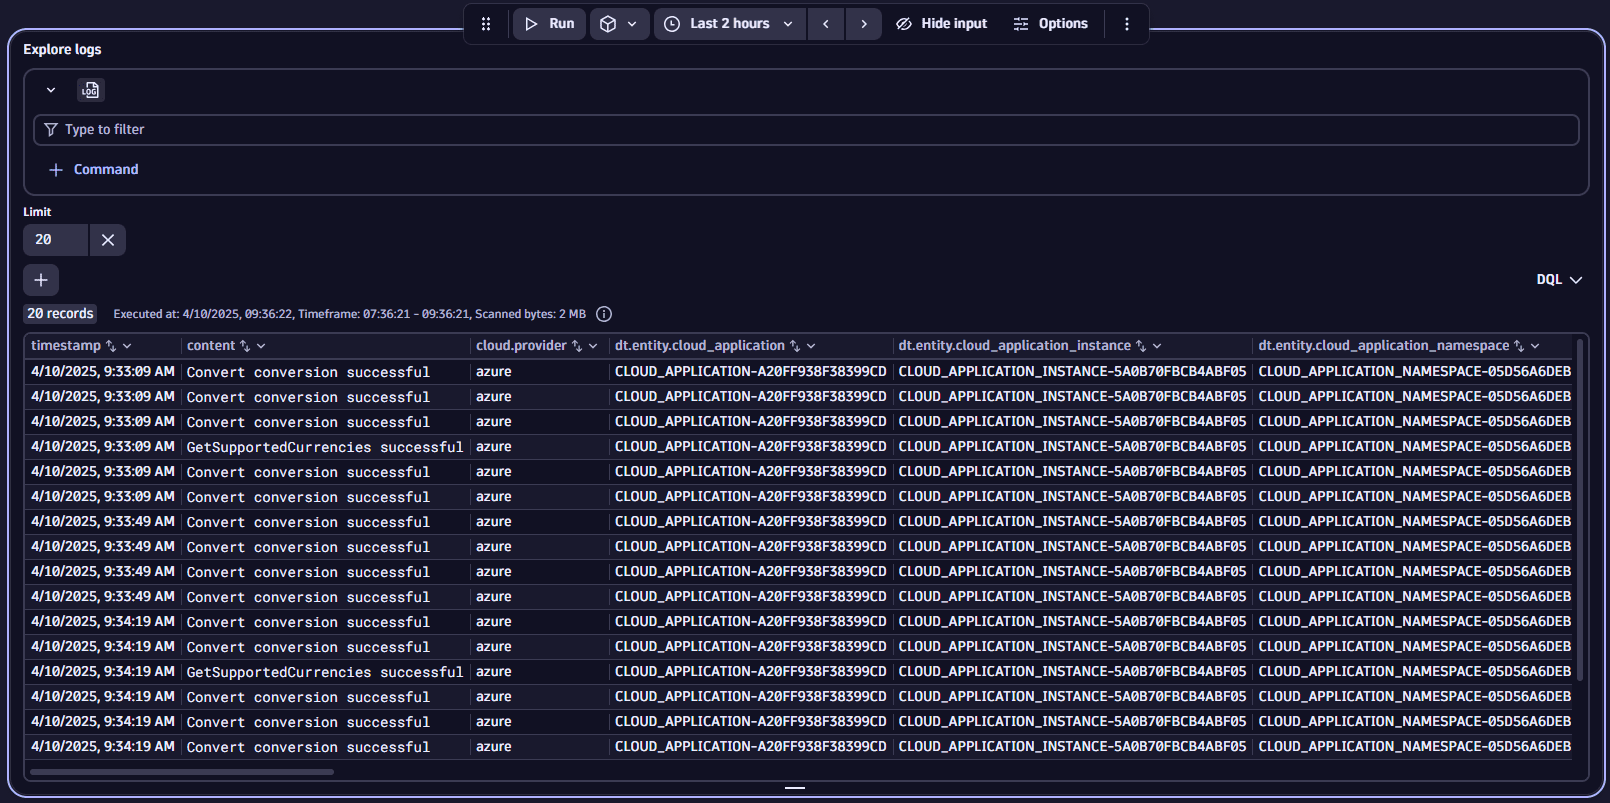Click the drag handle grip icon
Image resolution: width=1610 pixels, height=803 pixels.
486,24
